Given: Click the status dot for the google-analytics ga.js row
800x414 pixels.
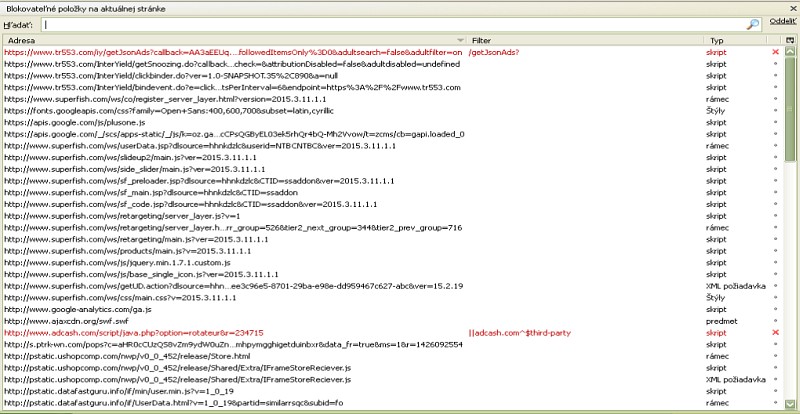Looking at the screenshot, I should point(775,309).
